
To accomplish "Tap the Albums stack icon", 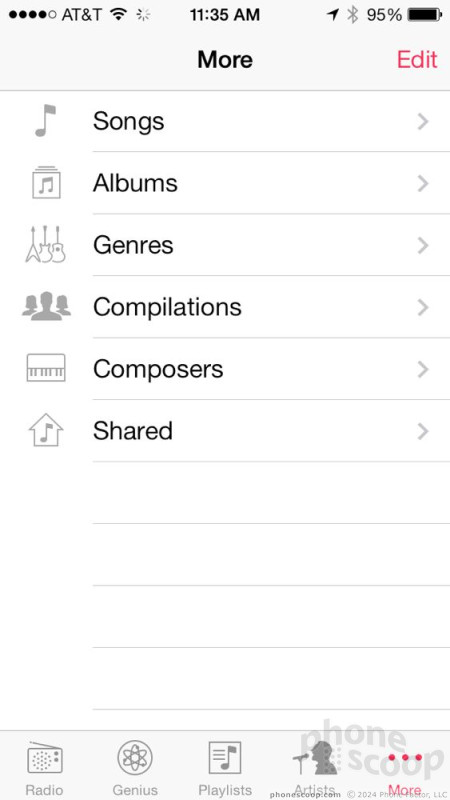I will coord(46,183).
